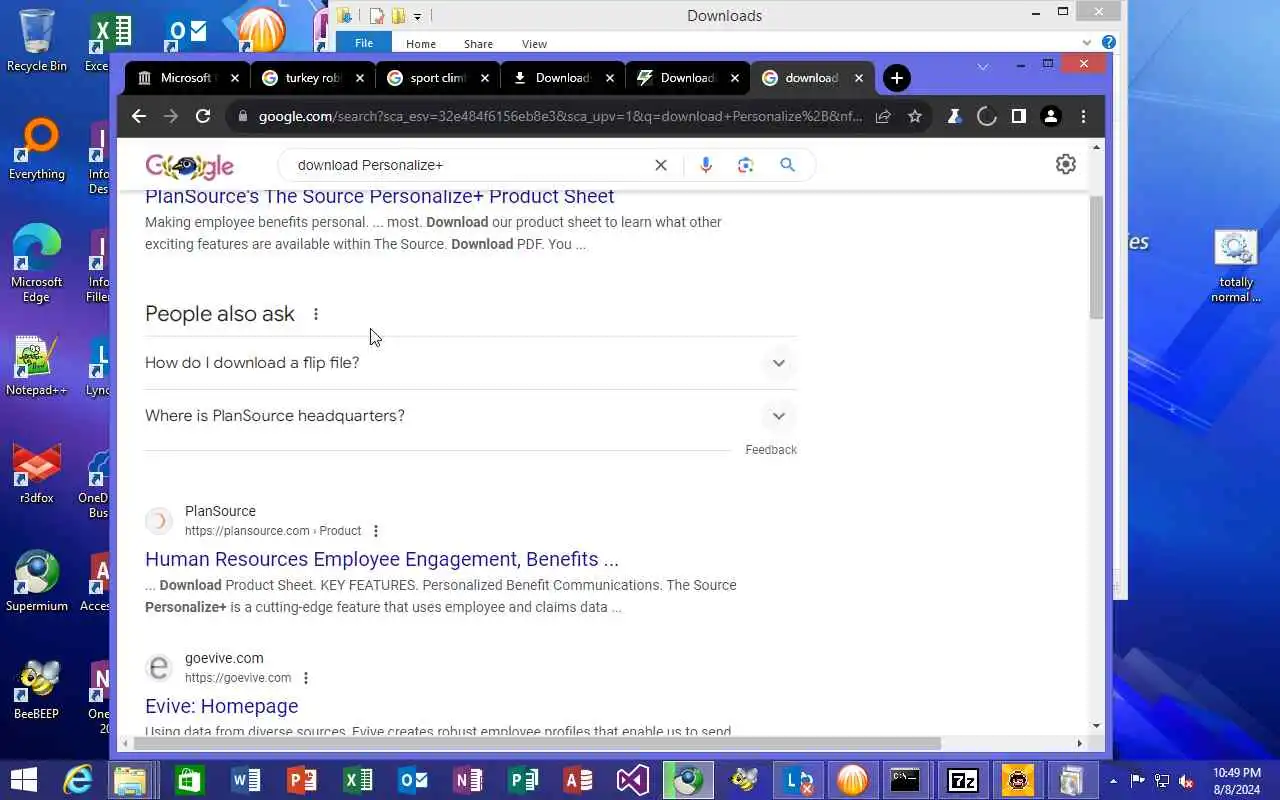This screenshot has height=800, width=1280.
Task: Reload the current Google page
Action: 203,116
